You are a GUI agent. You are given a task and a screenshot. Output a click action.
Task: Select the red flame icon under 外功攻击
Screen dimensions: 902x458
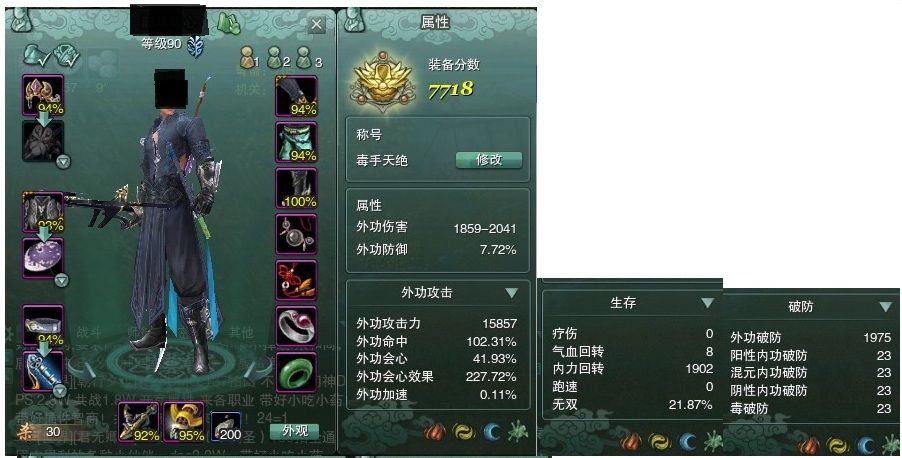click(435, 432)
